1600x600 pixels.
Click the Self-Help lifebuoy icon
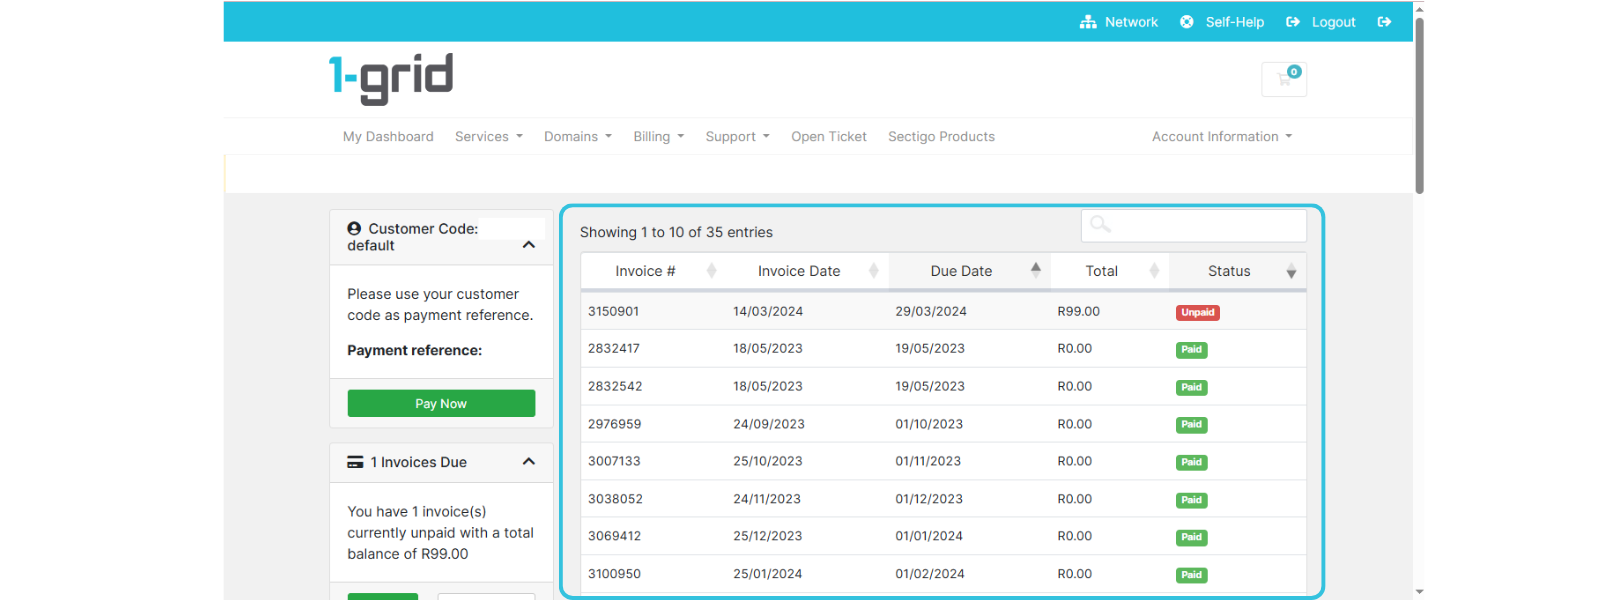coord(1186,22)
